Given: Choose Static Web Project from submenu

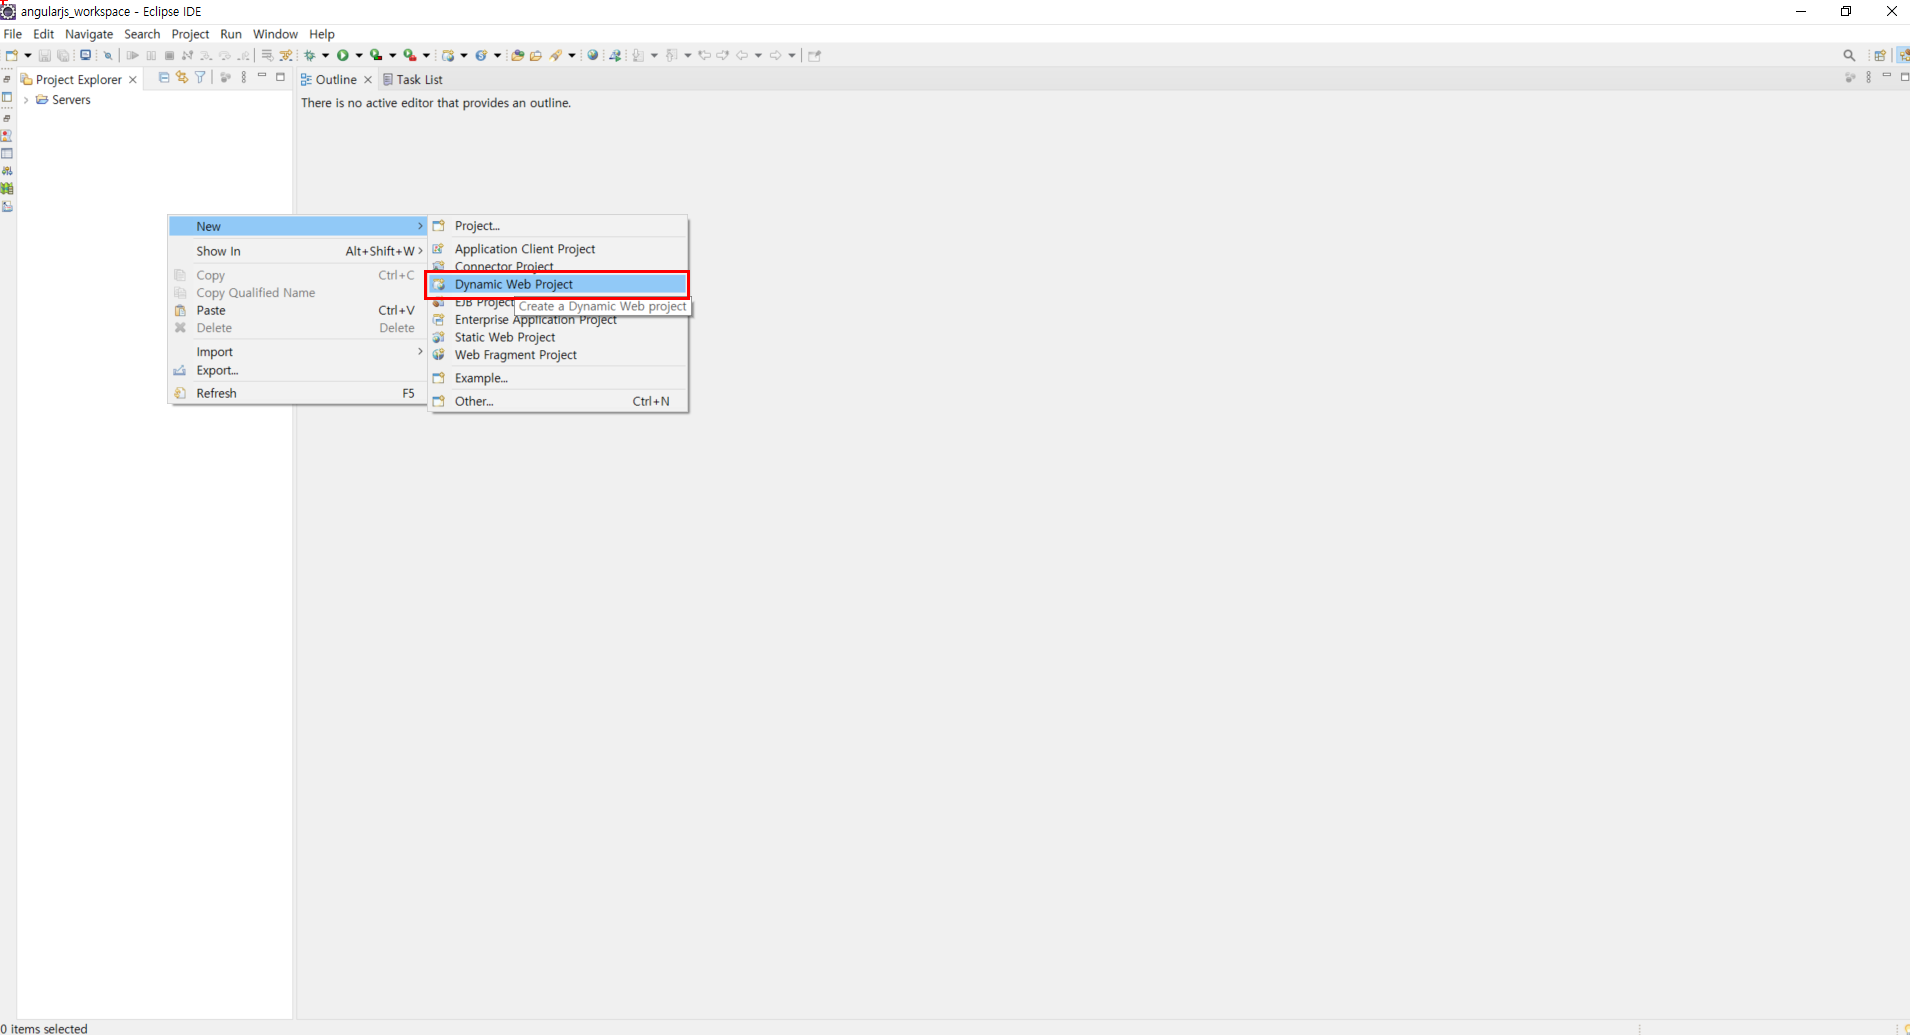Looking at the screenshot, I should click(x=558, y=337).
